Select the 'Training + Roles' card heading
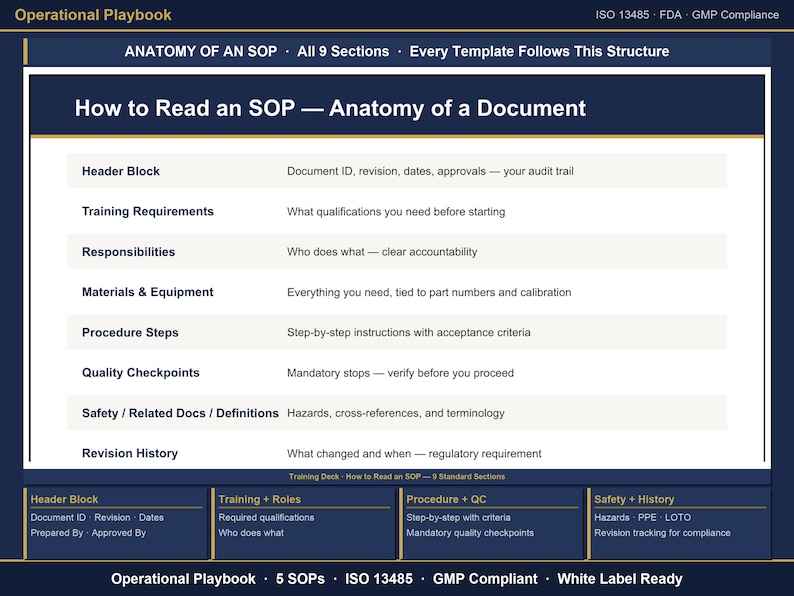Viewport: 794px width, 596px height. pyautogui.click(x=259, y=499)
